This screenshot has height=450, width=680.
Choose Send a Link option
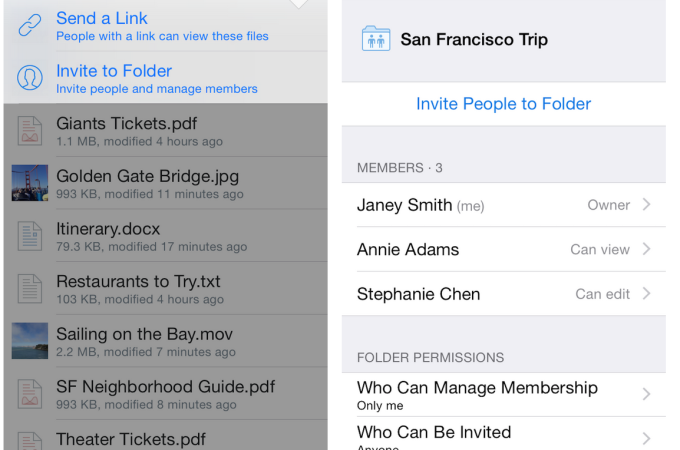click(x=102, y=18)
